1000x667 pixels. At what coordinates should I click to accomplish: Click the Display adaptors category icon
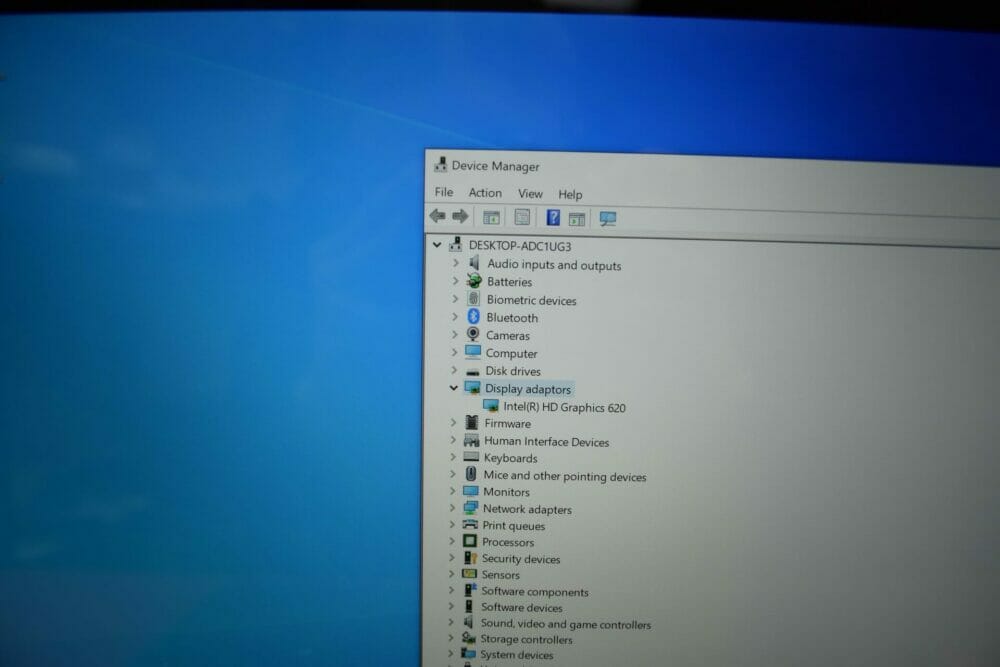(x=472, y=388)
